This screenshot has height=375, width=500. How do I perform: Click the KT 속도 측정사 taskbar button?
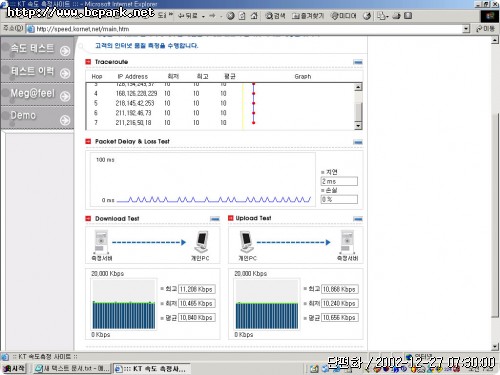(152, 369)
